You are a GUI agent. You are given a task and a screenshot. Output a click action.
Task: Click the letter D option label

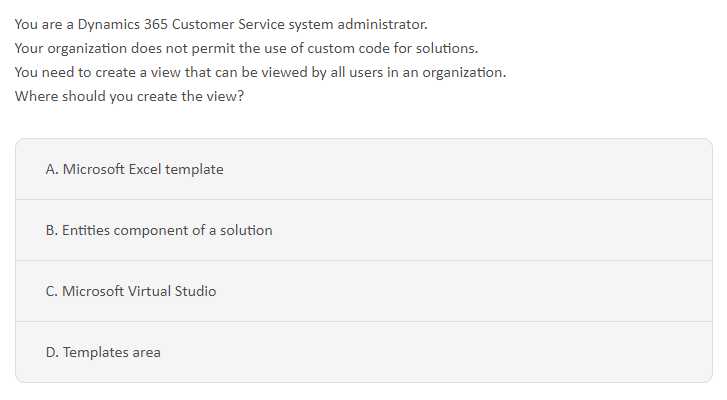(x=52, y=352)
